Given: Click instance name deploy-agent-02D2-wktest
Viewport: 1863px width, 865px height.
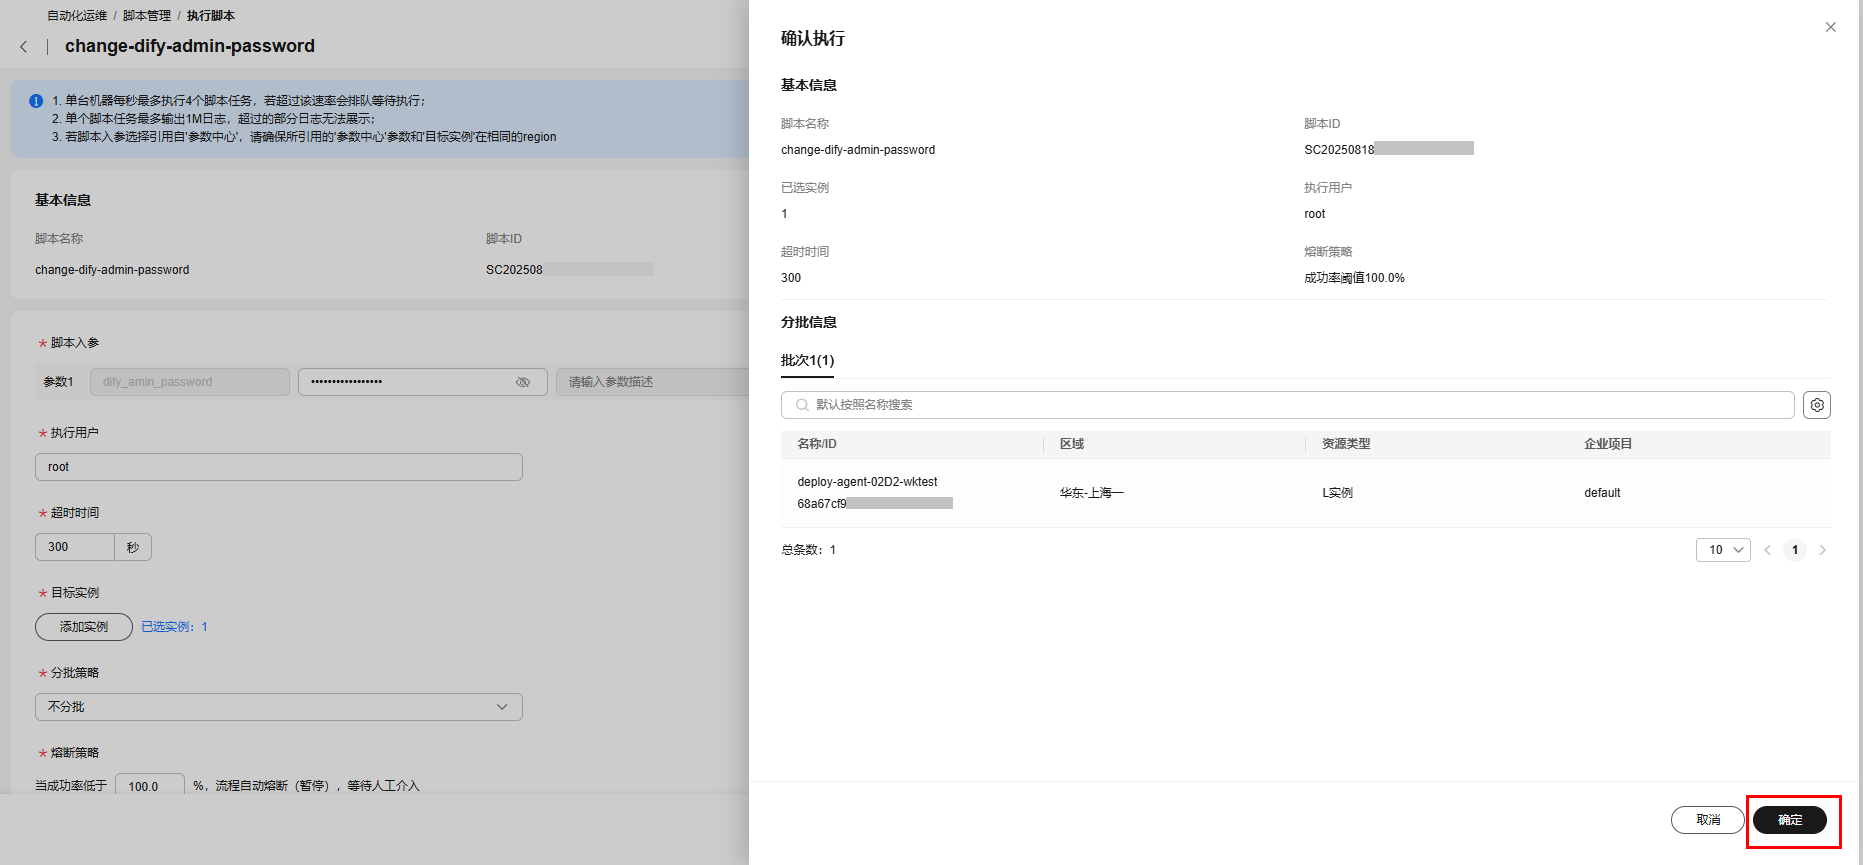Looking at the screenshot, I should click(x=867, y=482).
